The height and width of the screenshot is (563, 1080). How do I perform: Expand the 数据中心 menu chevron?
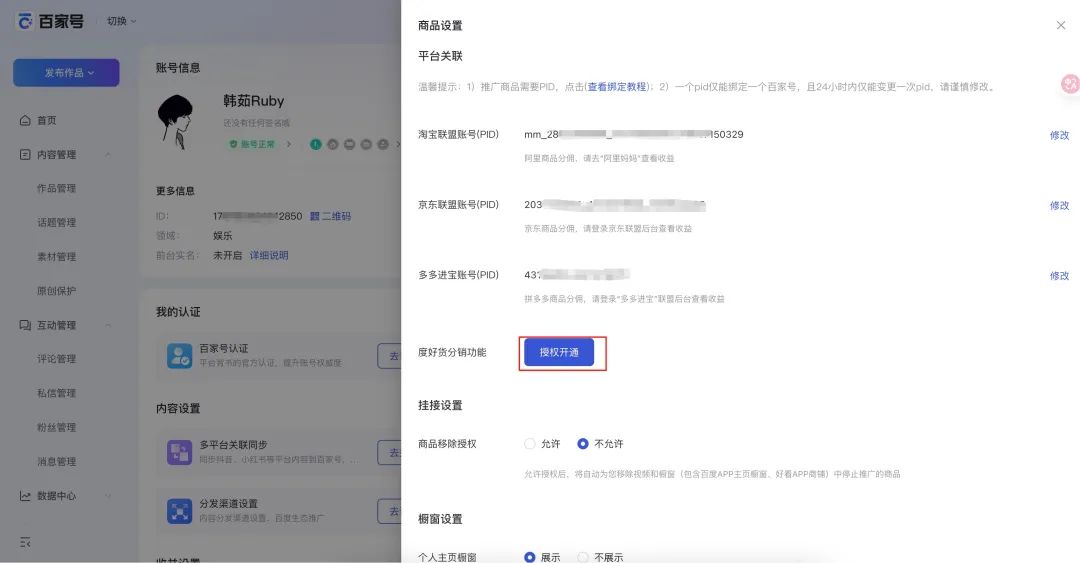point(108,496)
